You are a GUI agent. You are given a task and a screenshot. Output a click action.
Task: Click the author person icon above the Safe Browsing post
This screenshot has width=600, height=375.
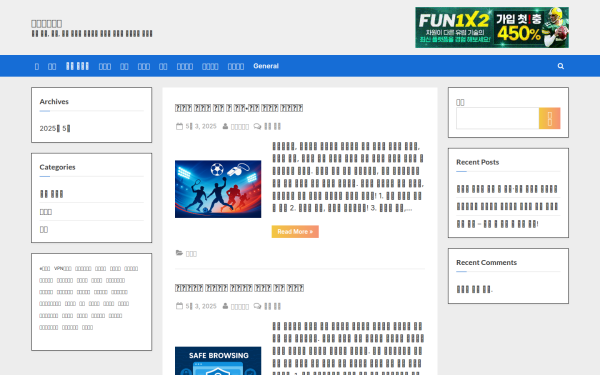pos(225,306)
